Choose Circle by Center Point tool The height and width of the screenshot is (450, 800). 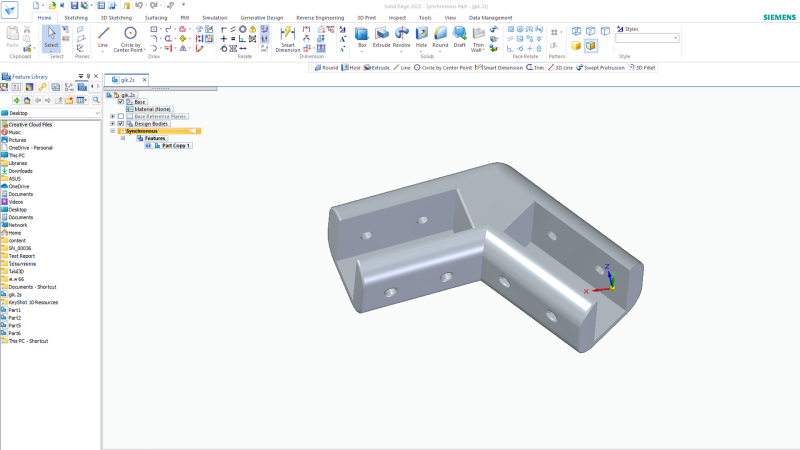click(130, 39)
